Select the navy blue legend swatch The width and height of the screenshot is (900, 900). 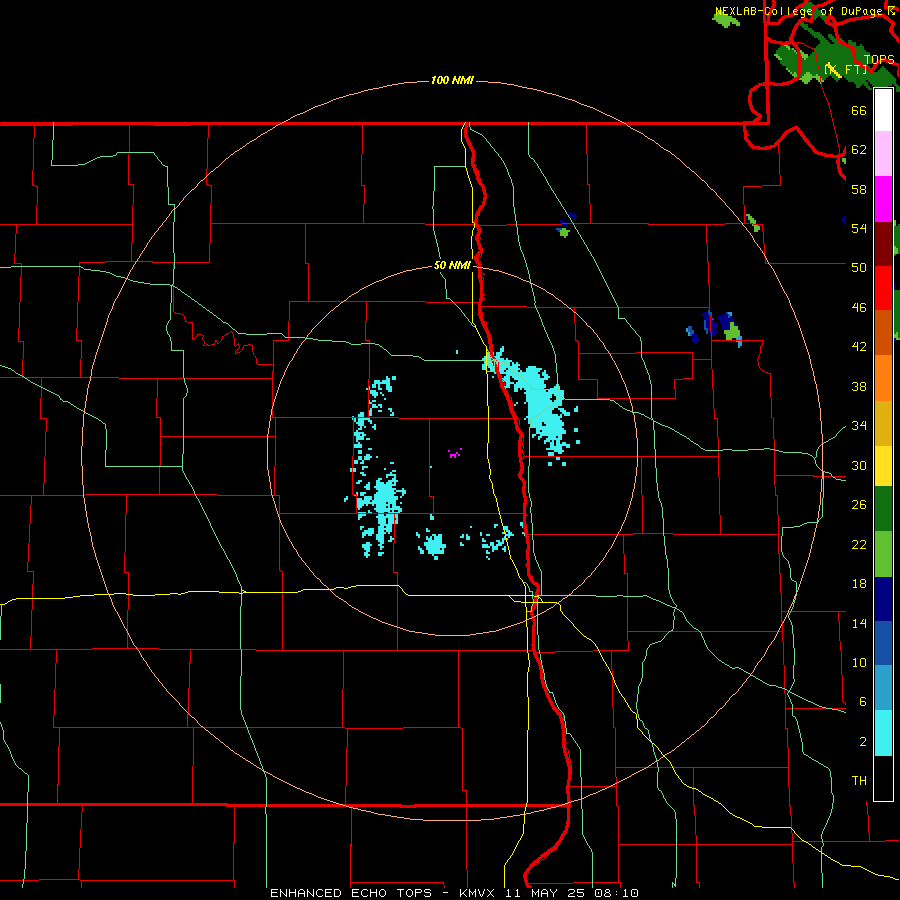click(x=883, y=599)
